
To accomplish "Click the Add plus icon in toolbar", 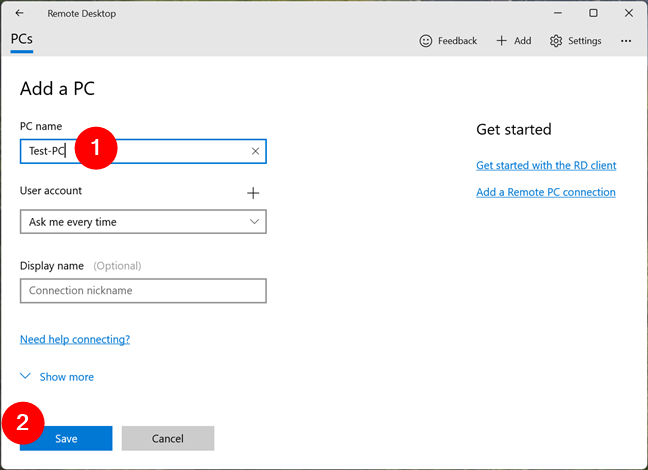I will click(502, 41).
